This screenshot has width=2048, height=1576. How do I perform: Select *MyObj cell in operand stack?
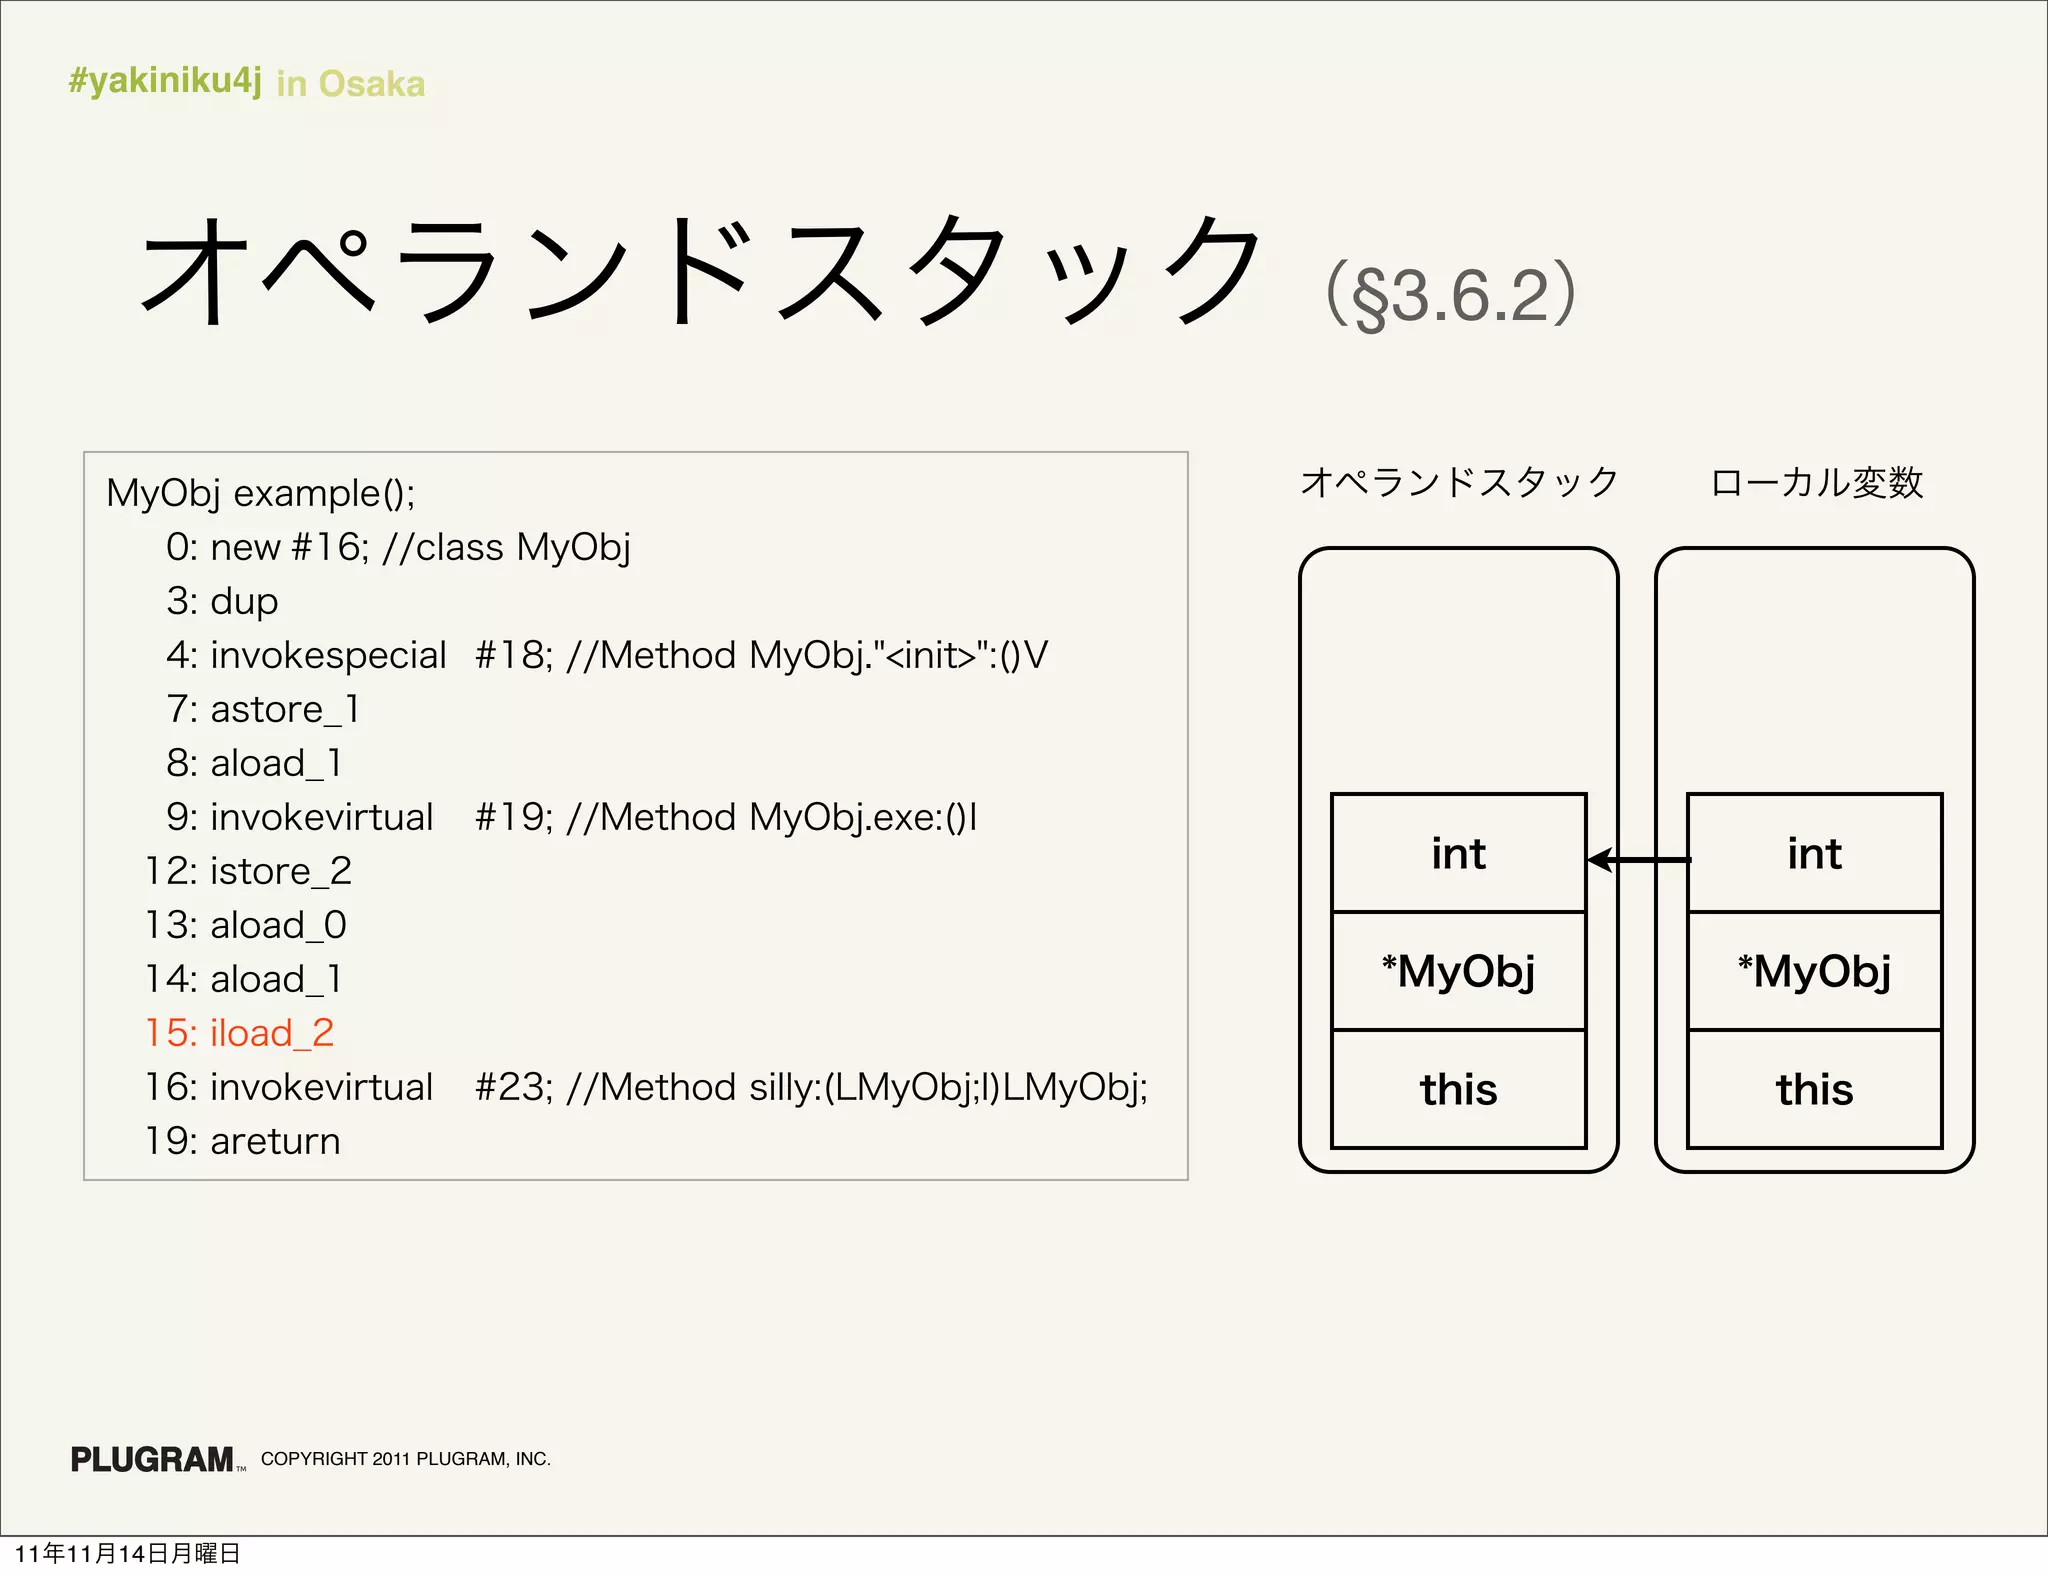pyautogui.click(x=1458, y=971)
